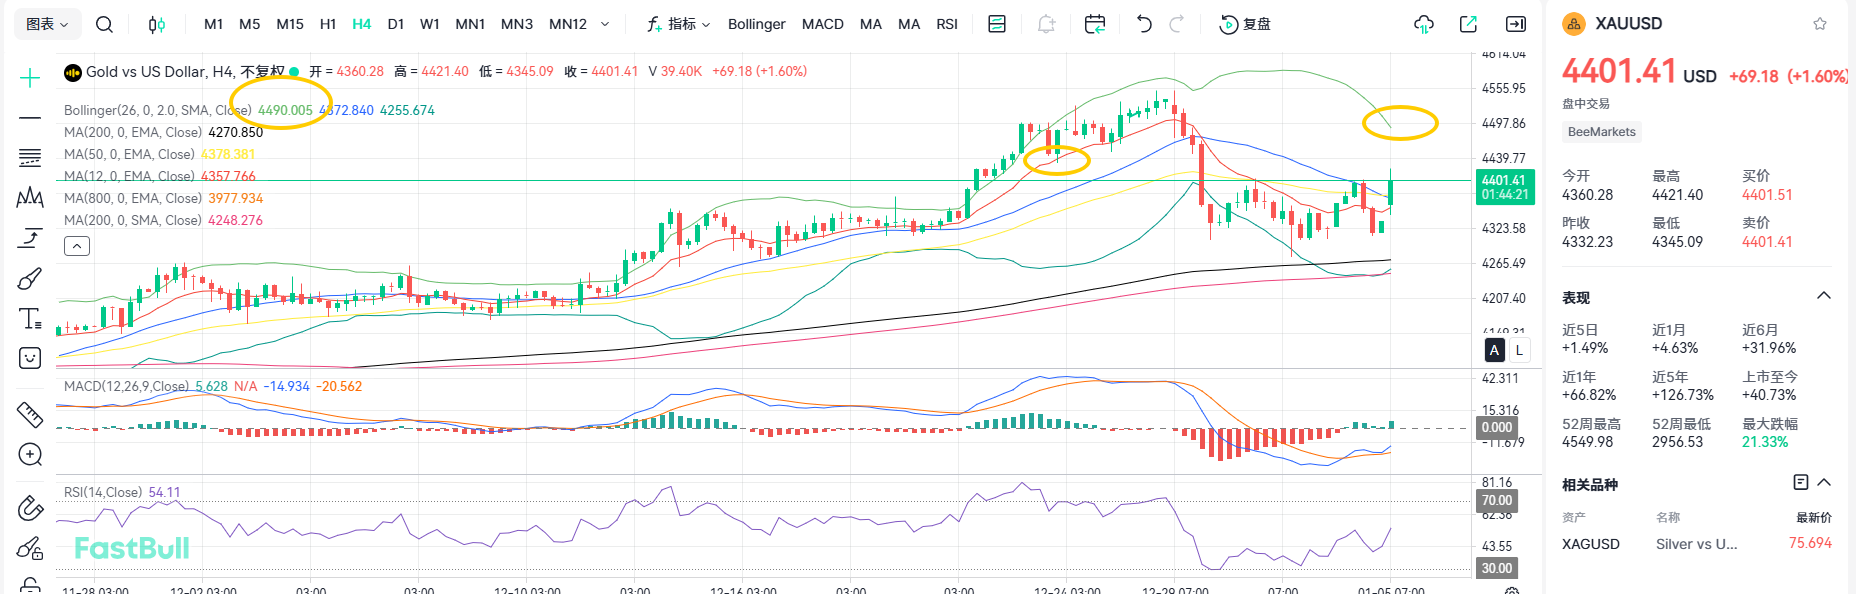Collapse the indicator legend list
The image size is (1856, 594).
(x=77, y=246)
